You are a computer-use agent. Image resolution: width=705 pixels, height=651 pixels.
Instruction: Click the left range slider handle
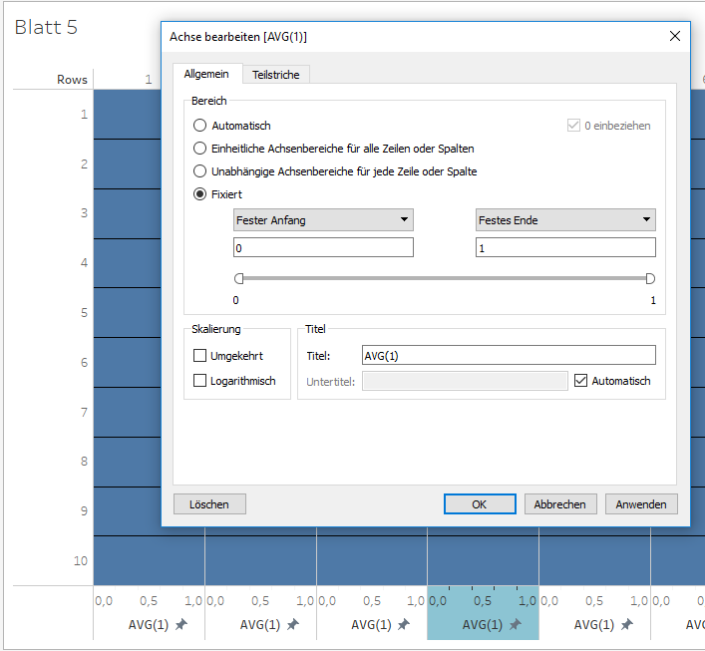click(x=239, y=279)
